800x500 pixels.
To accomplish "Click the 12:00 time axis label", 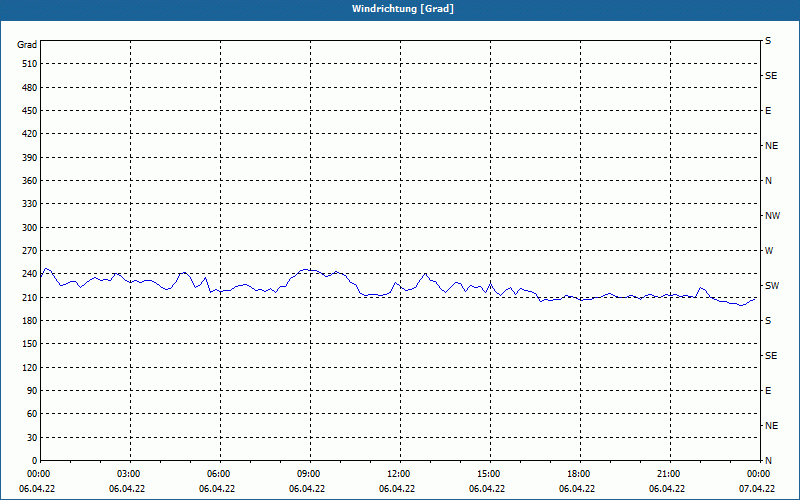I will coord(397,474).
